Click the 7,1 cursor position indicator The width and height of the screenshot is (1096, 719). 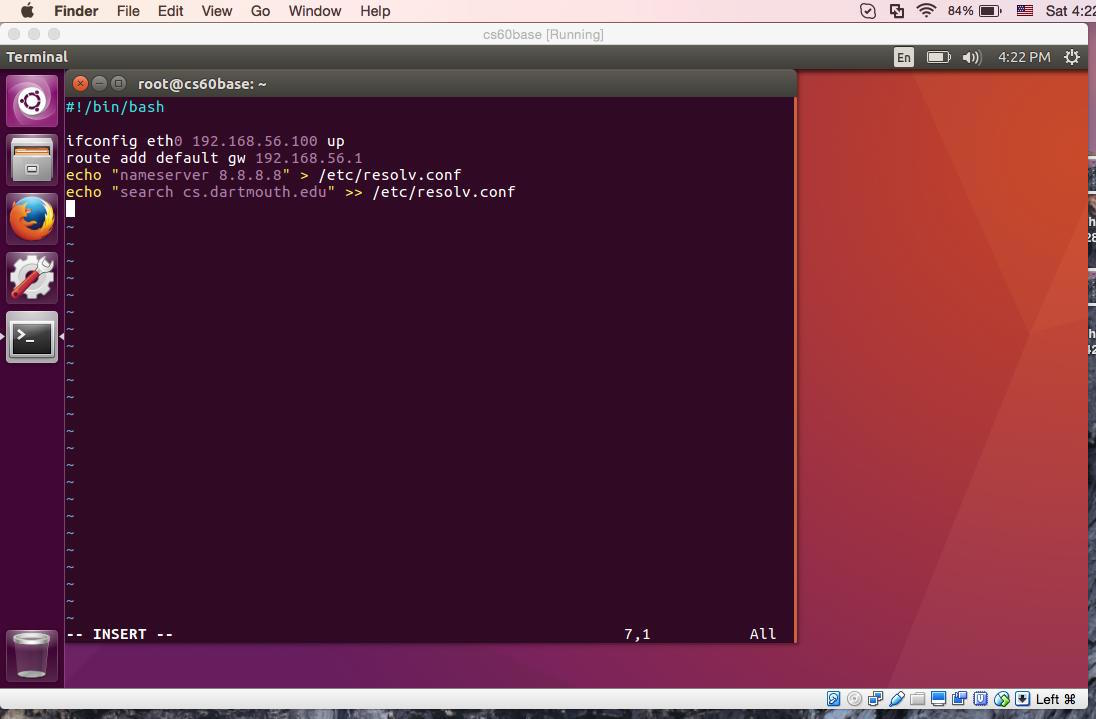pos(637,634)
